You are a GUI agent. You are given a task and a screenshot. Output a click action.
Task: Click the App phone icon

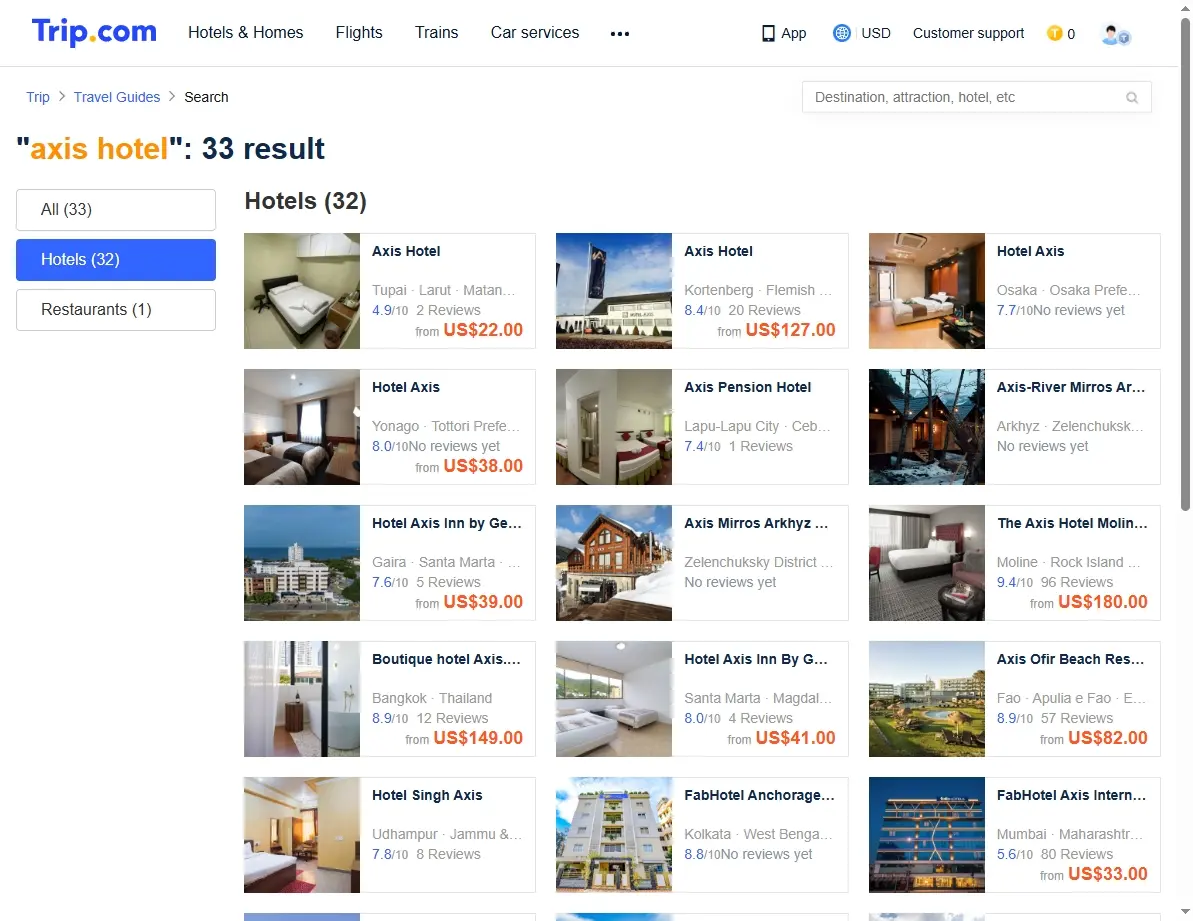point(768,33)
